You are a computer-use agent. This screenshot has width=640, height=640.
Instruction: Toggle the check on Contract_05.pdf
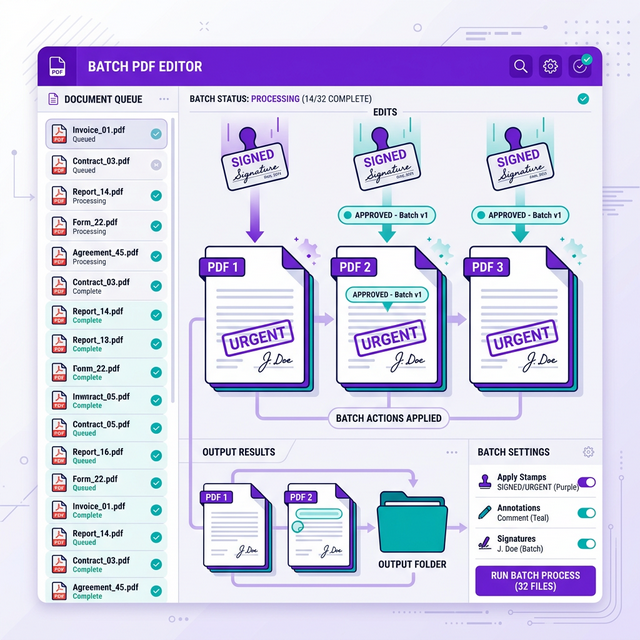156,428
